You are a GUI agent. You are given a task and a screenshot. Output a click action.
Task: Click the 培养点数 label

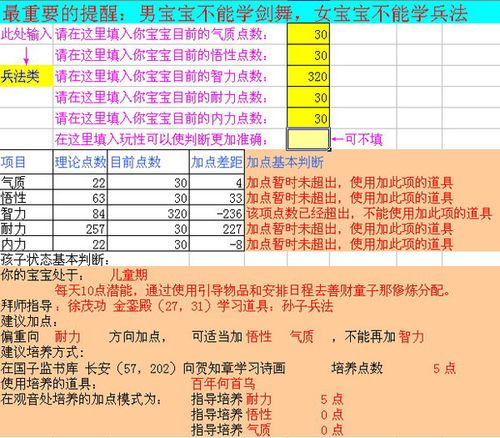[357, 368]
